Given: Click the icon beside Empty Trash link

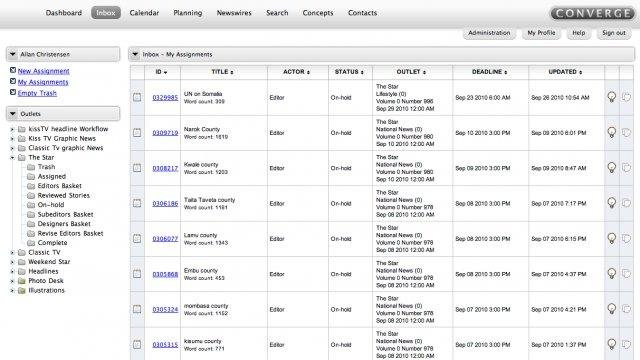Looking at the screenshot, I should point(13,92).
